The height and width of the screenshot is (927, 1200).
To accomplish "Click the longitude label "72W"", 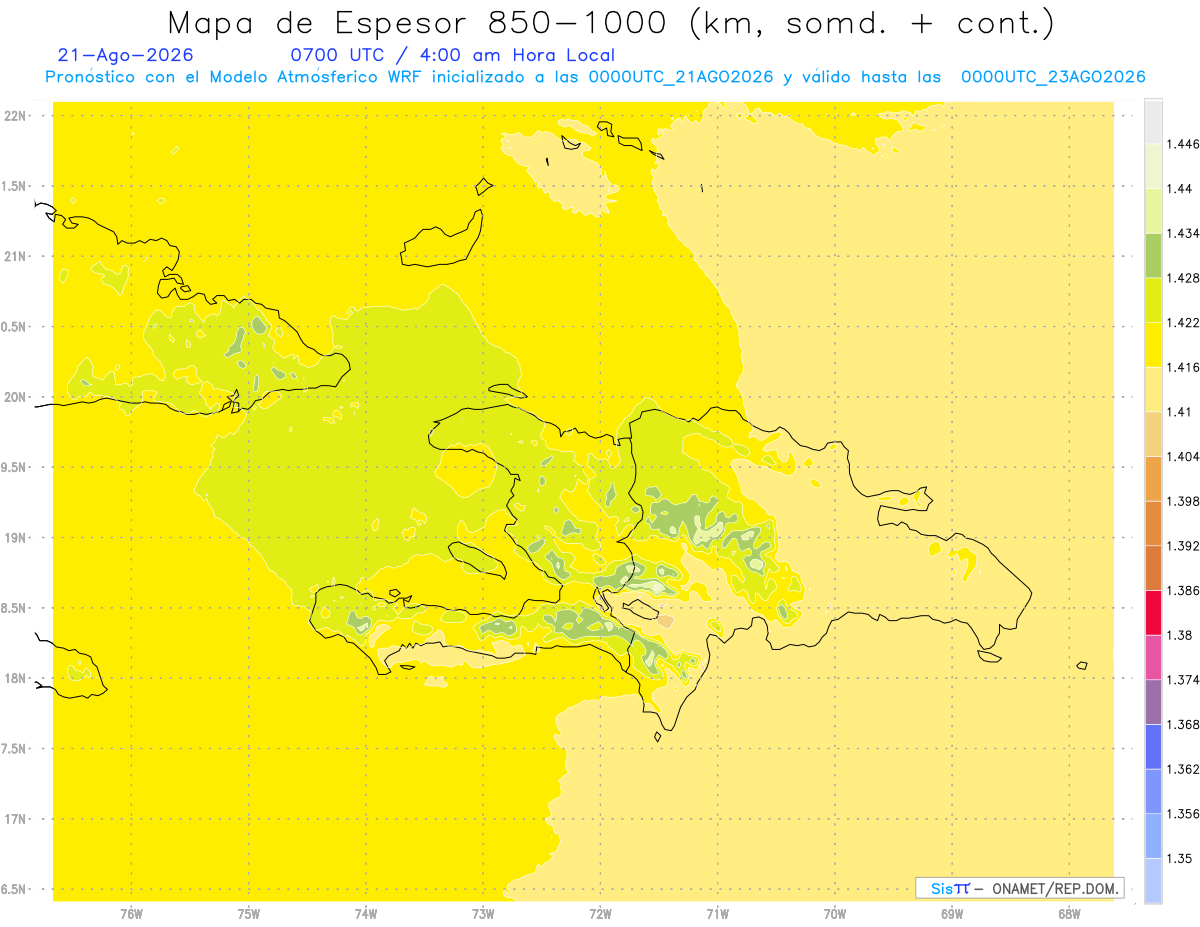I will pyautogui.click(x=601, y=913).
